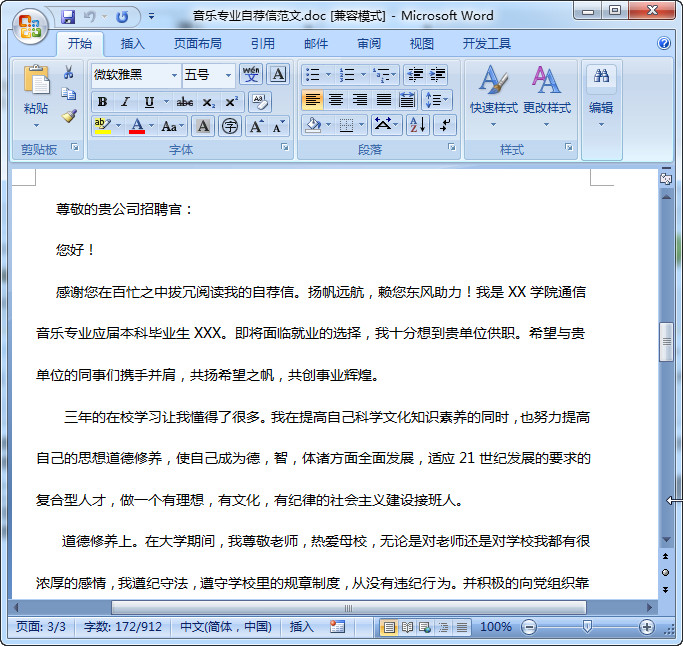Viewport: 683px width, 646px height.
Task: Save the document with the floppy icon
Action: pyautogui.click(x=68, y=17)
